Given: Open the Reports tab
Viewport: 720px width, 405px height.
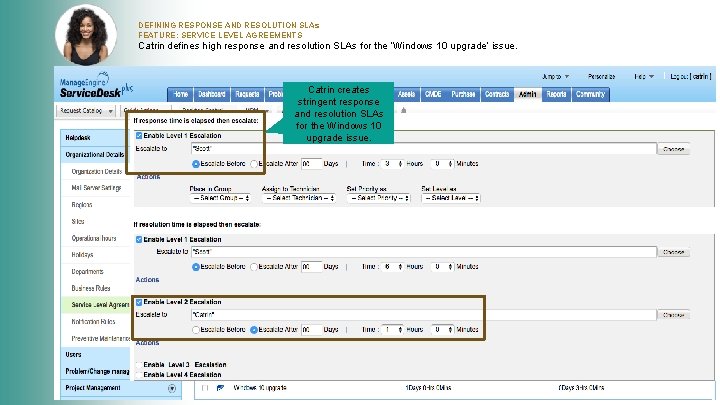Looking at the screenshot, I should point(556,94).
